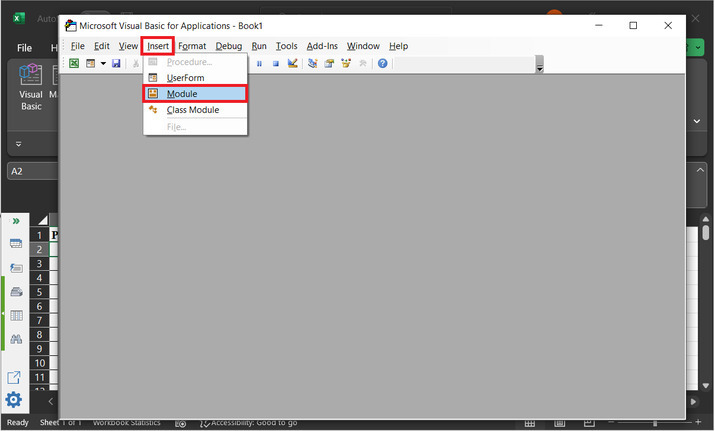Collapse the Excel formula bar chevron
715x431 pixels.
700,170
